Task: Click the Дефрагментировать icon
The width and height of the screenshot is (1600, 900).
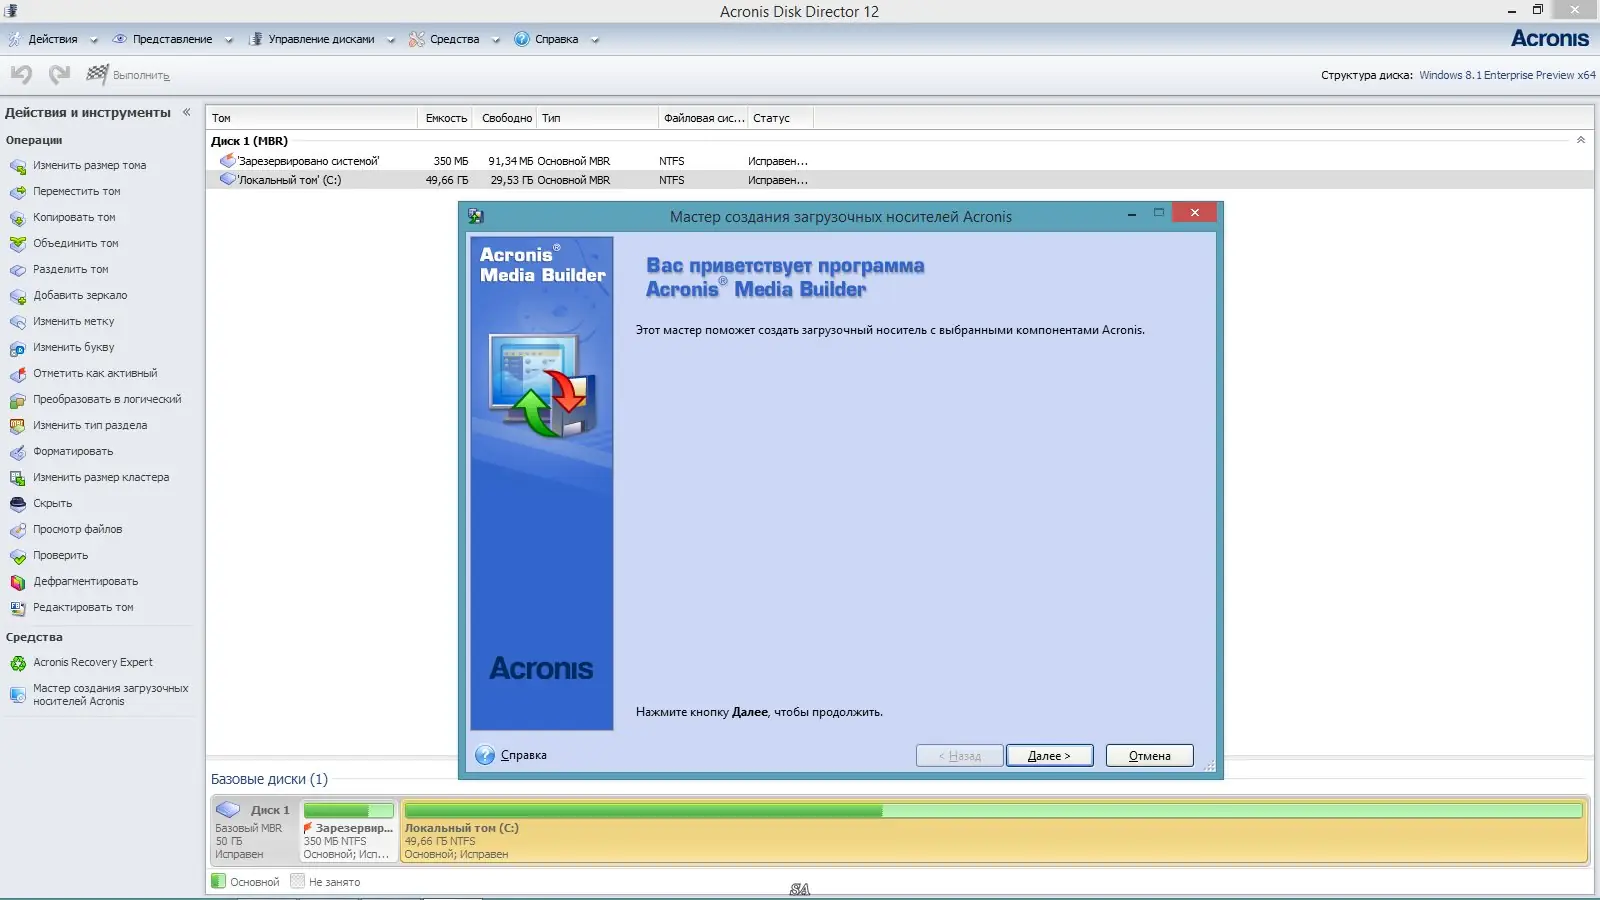Action: (18, 582)
